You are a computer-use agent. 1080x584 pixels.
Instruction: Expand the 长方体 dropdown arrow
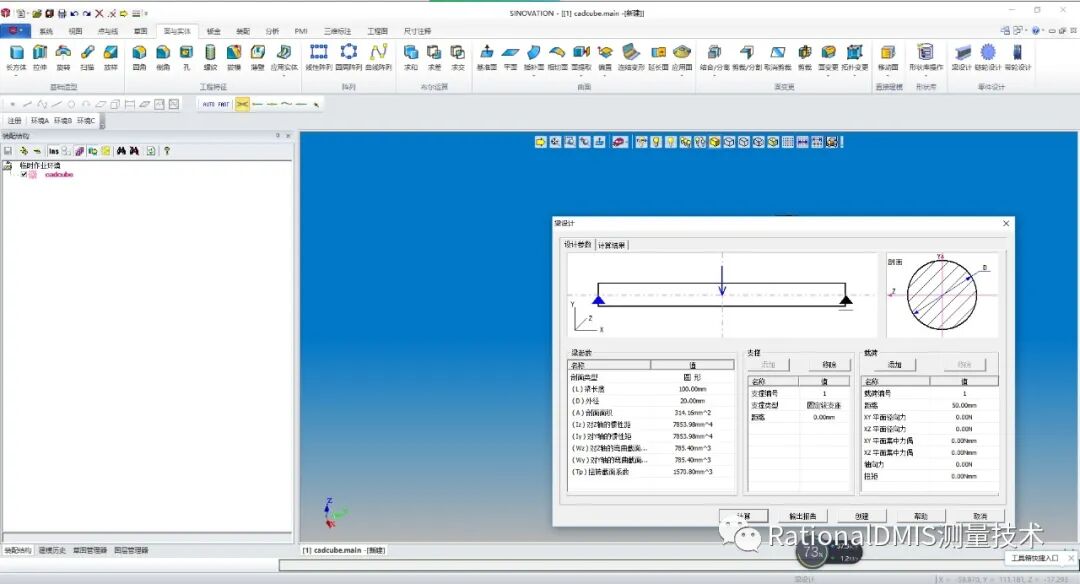pos(16,75)
